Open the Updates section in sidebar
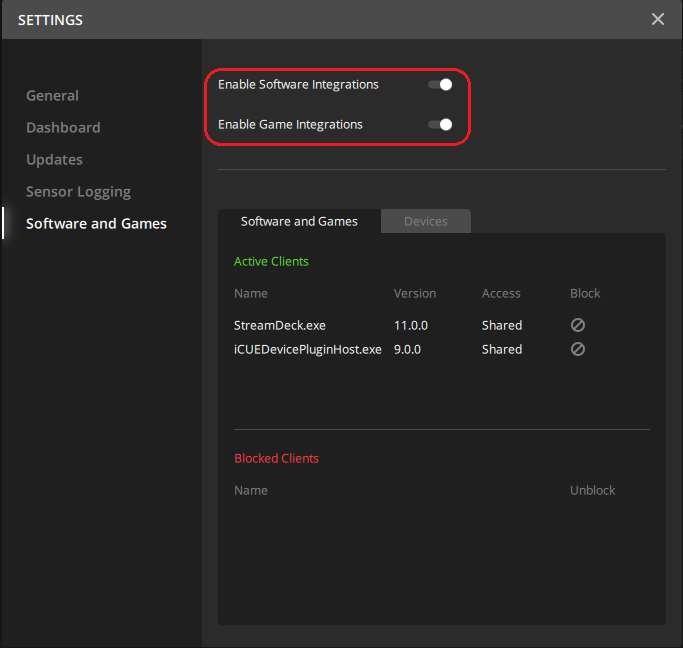683x648 pixels. (x=54, y=160)
